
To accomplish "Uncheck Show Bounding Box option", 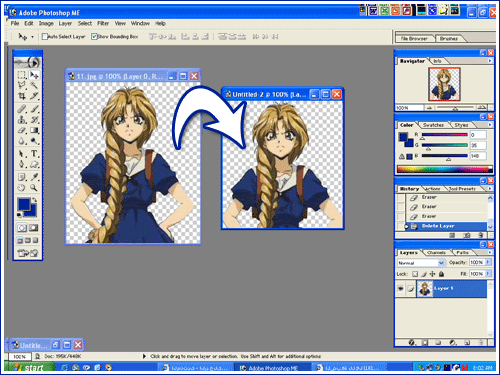I will click(x=94, y=36).
